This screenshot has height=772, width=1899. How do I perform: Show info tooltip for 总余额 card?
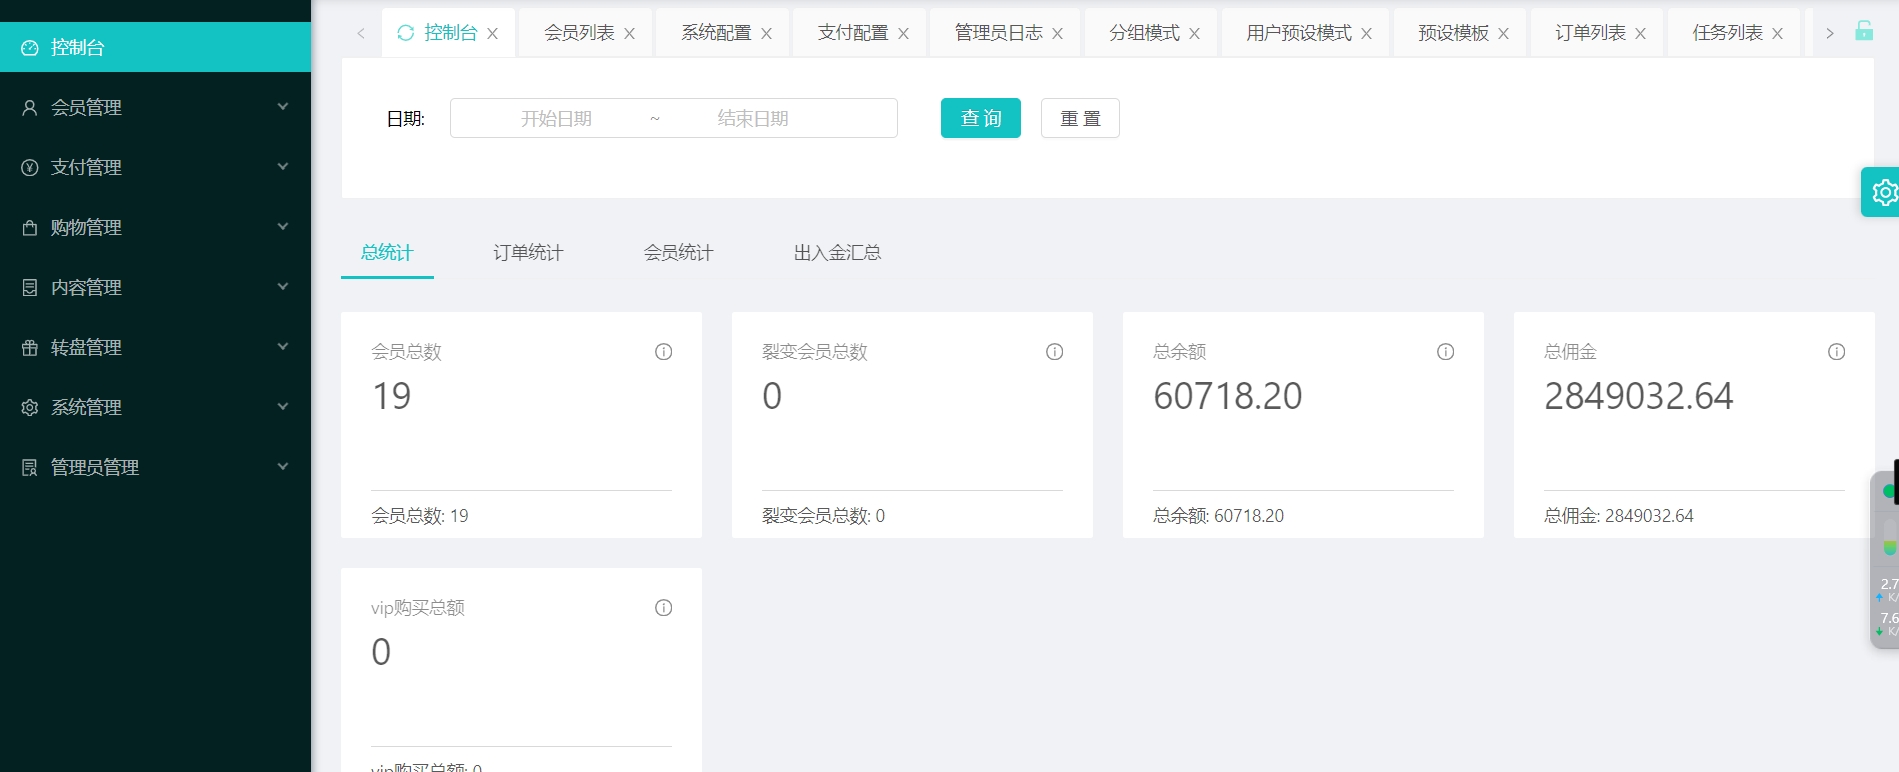[1445, 352]
